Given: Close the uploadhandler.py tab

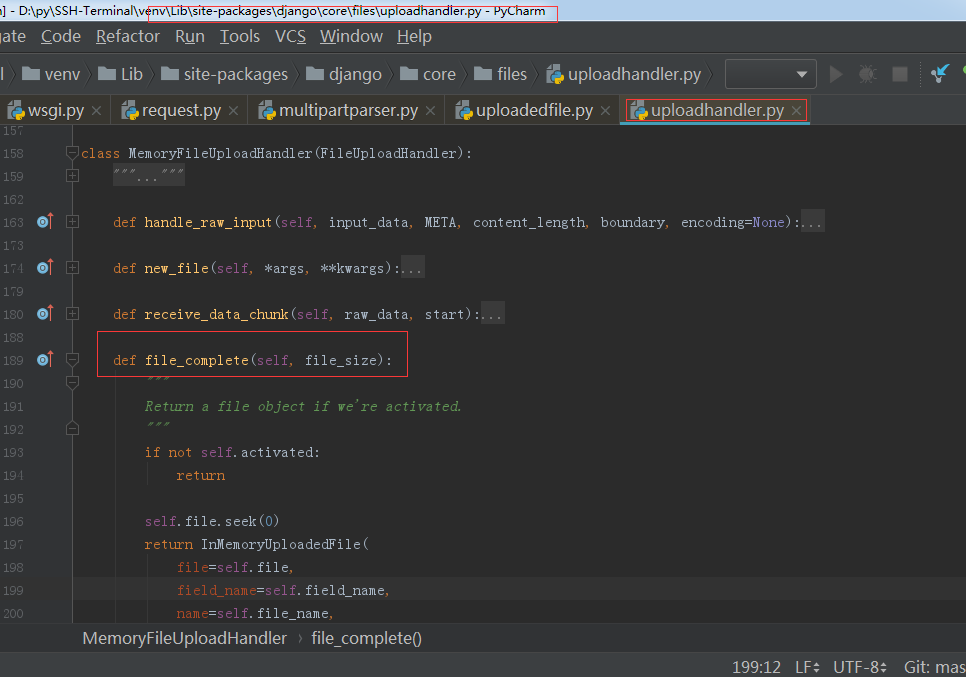Looking at the screenshot, I should pyautogui.click(x=796, y=111).
